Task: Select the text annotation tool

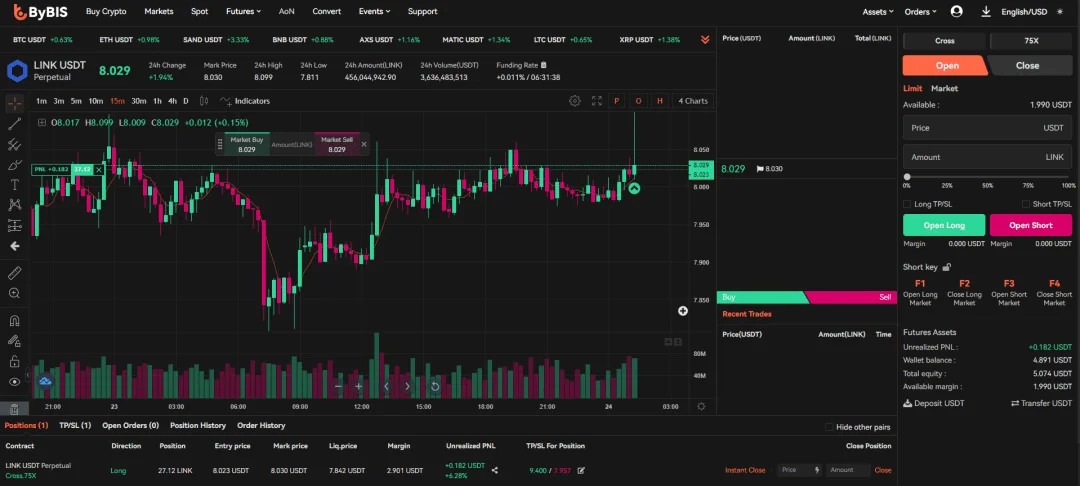Action: (14, 184)
